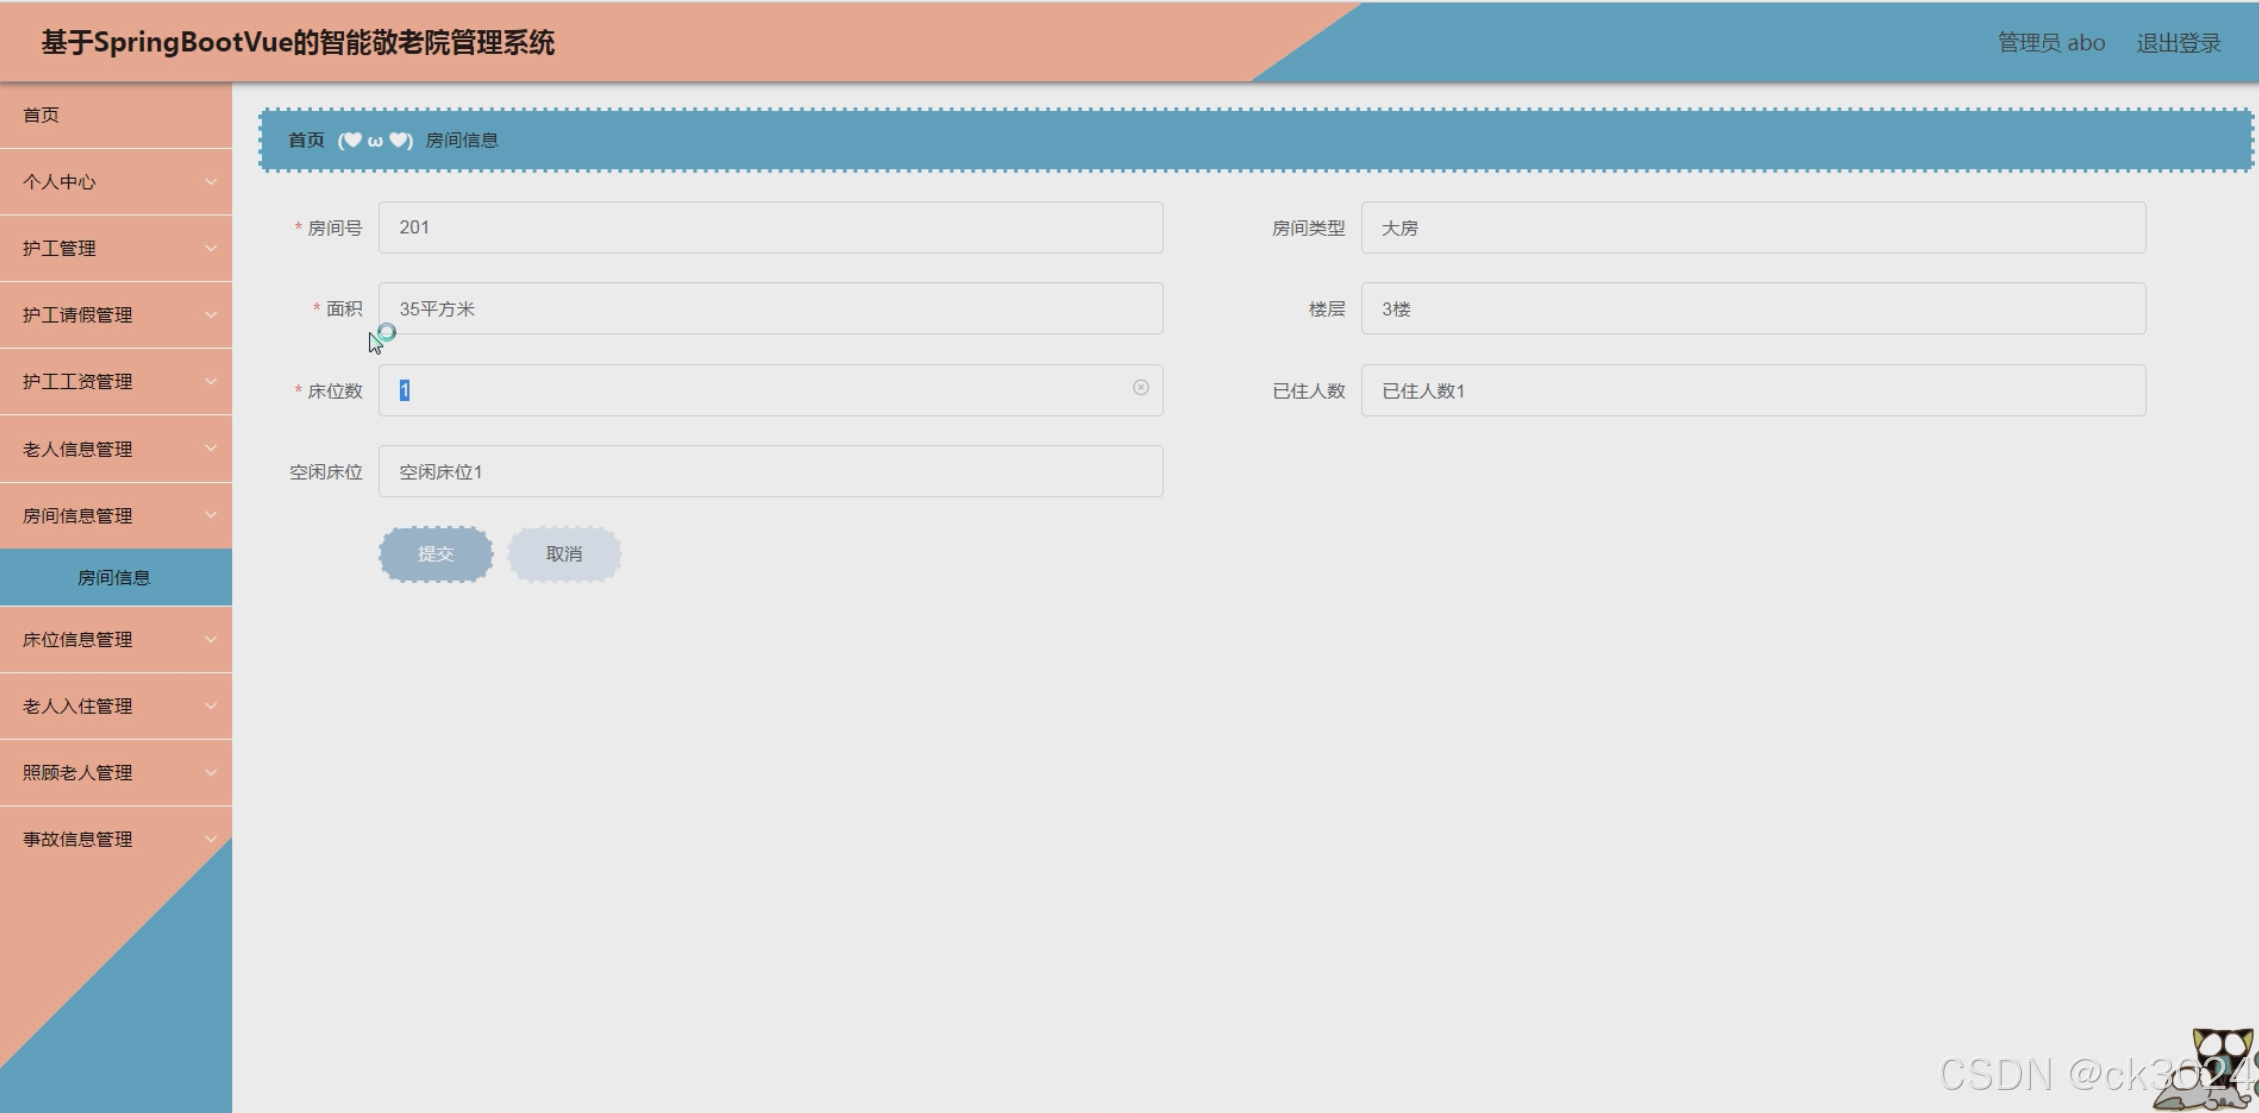This screenshot has width=2259, height=1113.
Task: Clear the 床位数 field with its clear icon
Action: (x=1140, y=388)
